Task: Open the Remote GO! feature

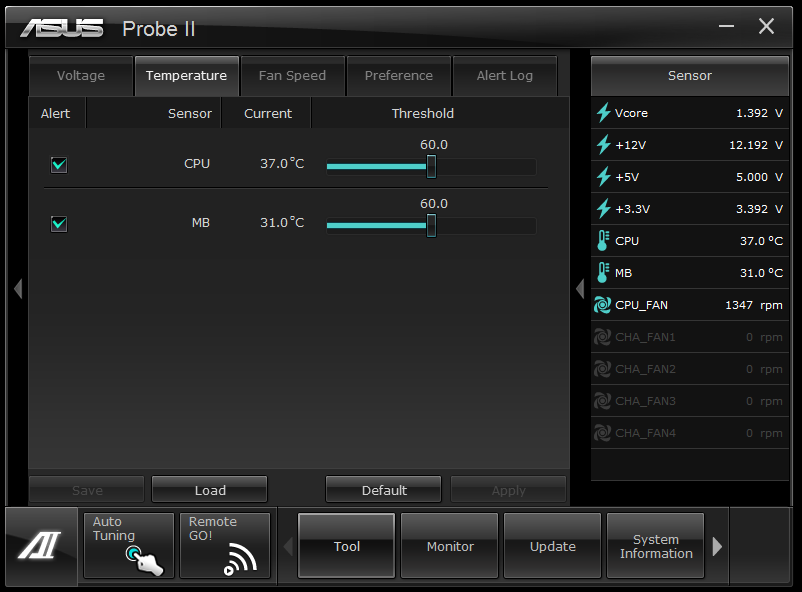Action: [225, 545]
